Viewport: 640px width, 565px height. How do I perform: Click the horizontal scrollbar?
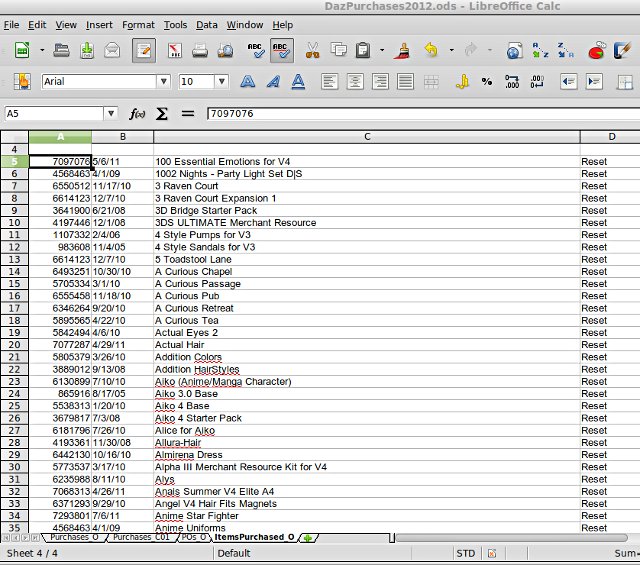coord(511,538)
